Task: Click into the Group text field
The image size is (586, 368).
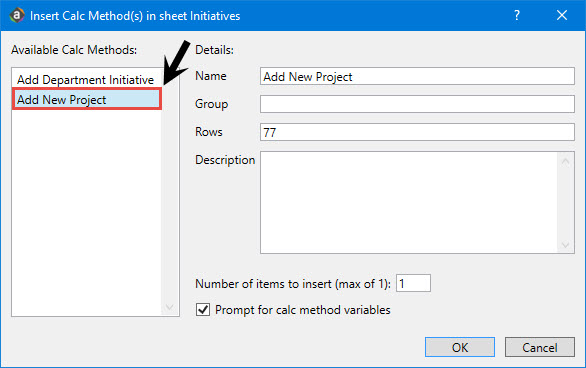Action: tap(417, 104)
